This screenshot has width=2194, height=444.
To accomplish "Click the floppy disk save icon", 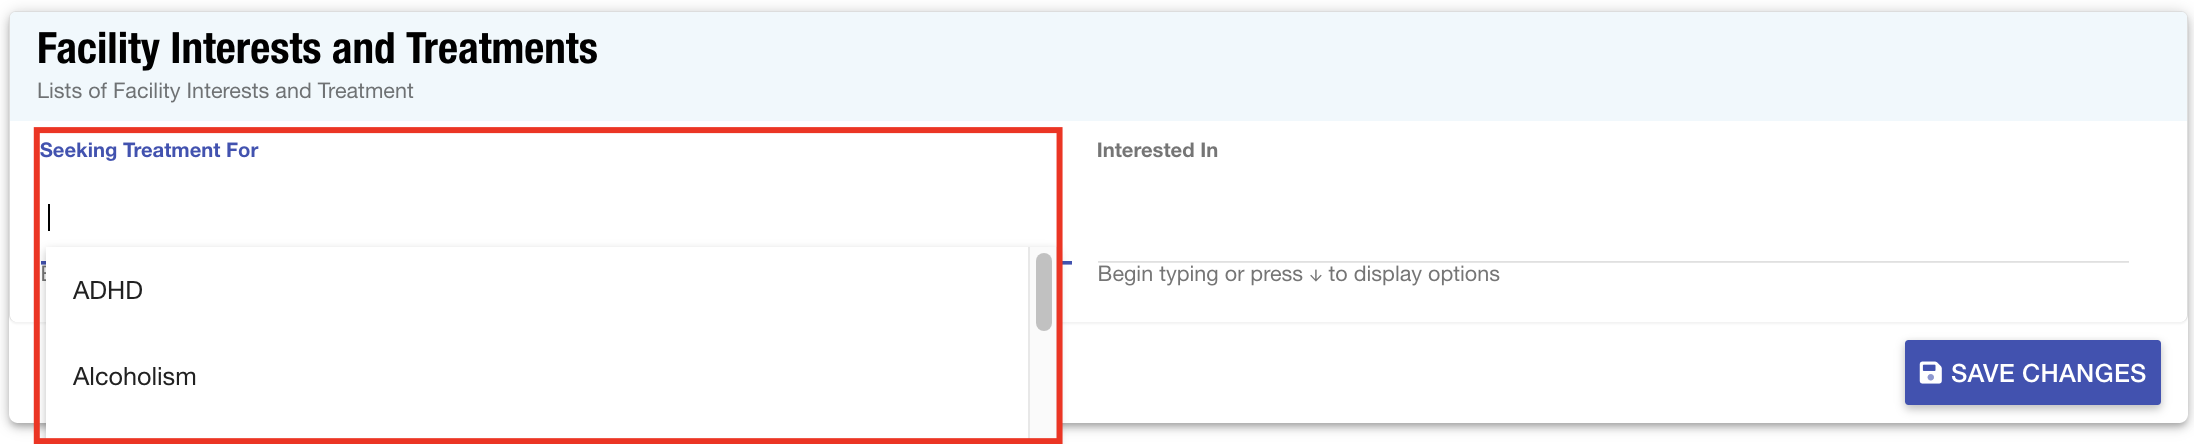I will click(1930, 373).
